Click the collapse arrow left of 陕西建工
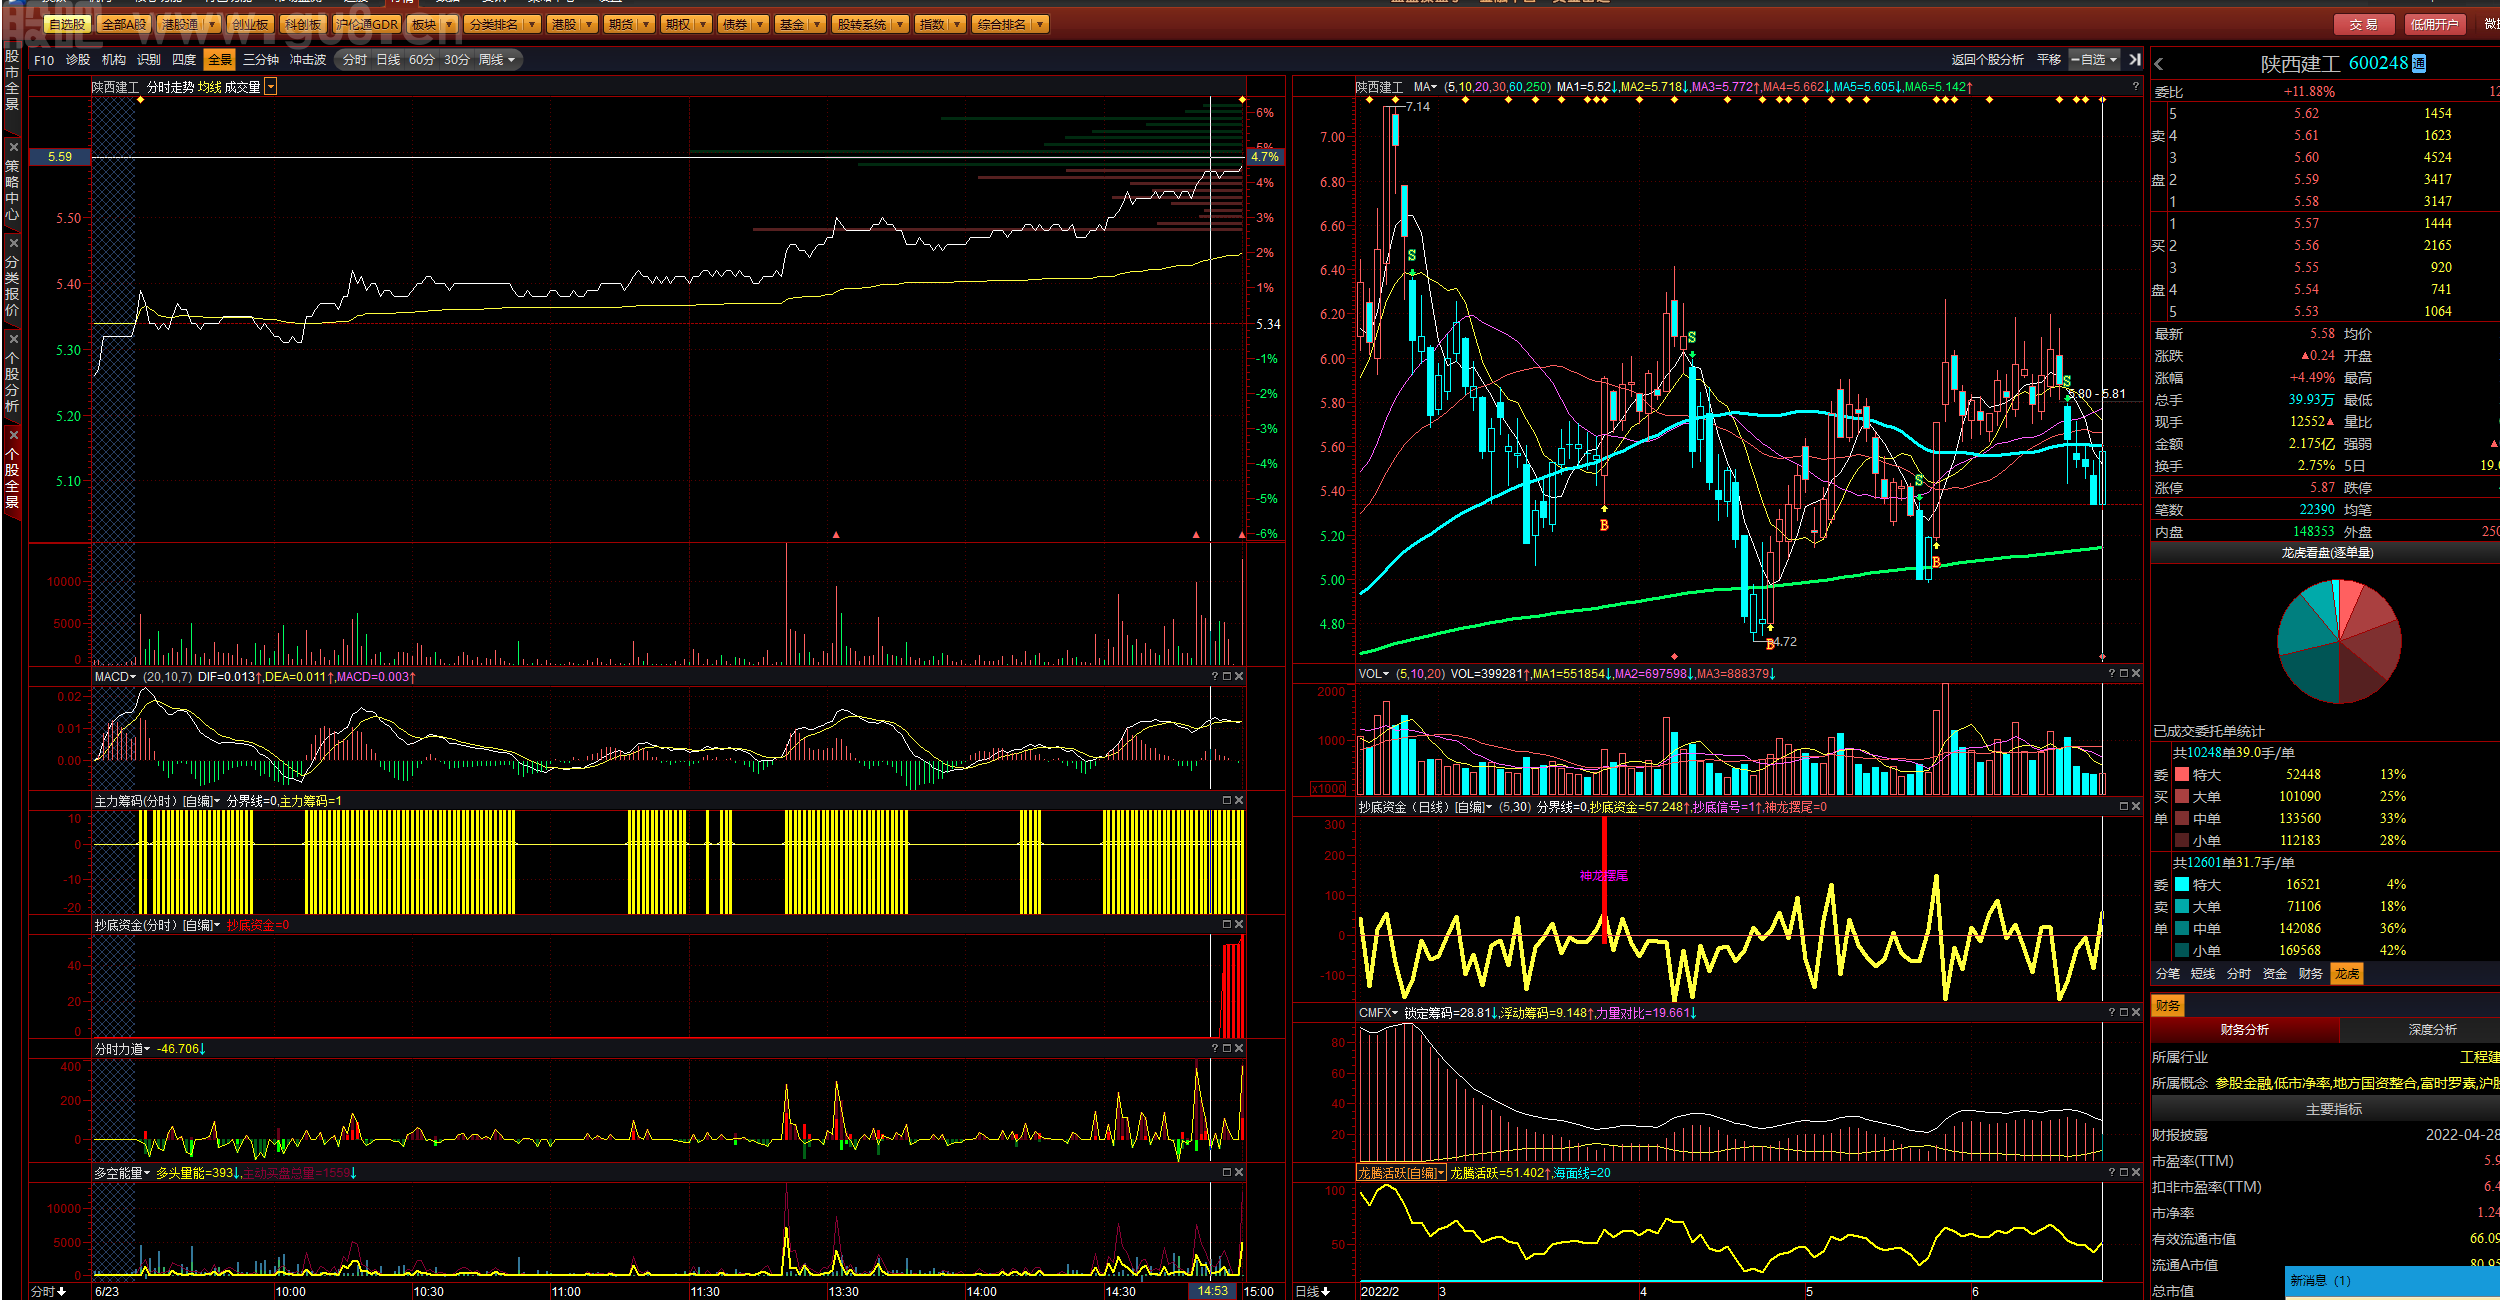This screenshot has height=1300, width=2500. 2159,64
